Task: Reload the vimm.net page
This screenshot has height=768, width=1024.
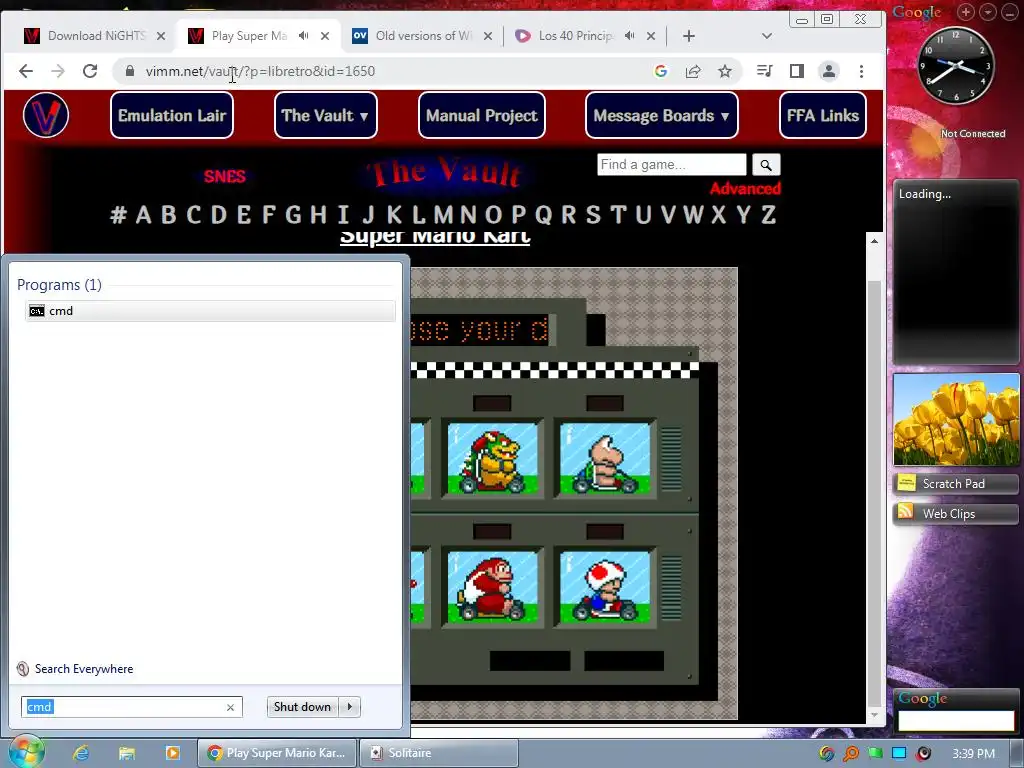Action: [x=90, y=71]
